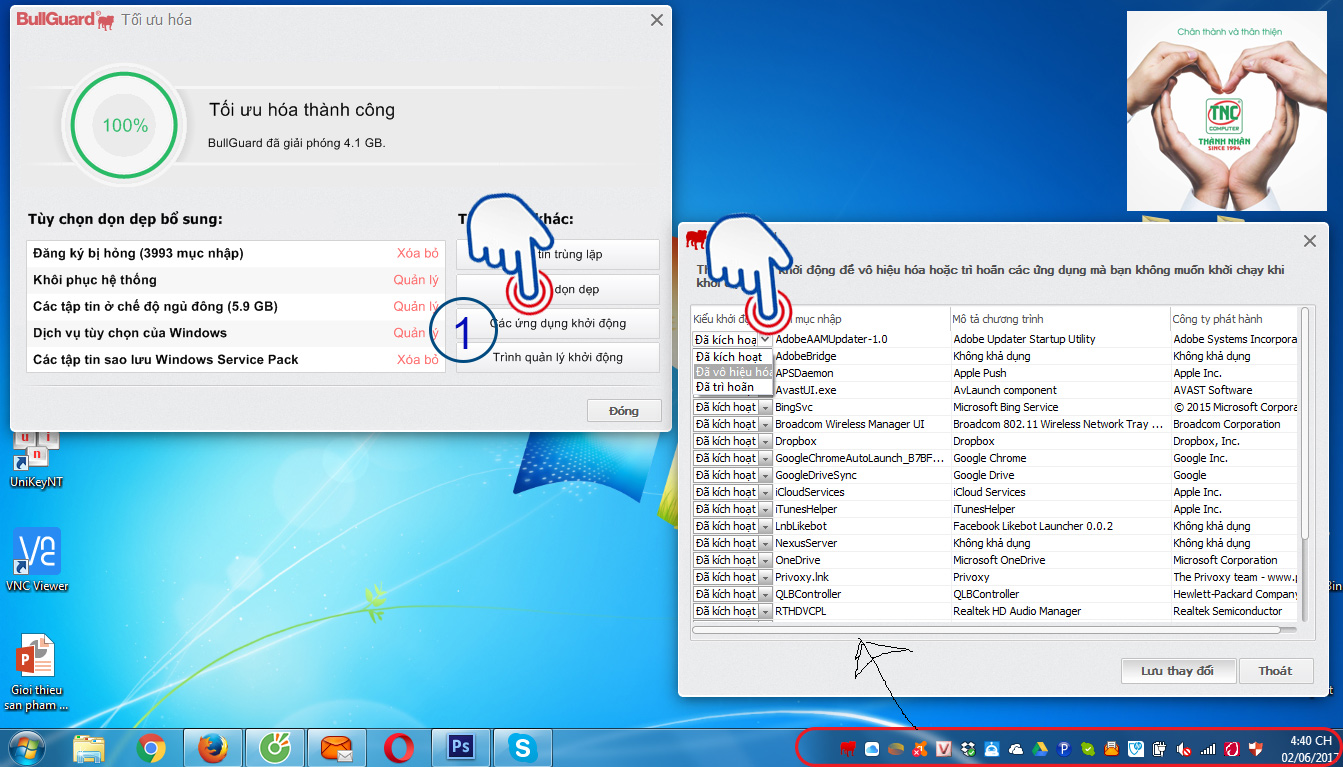
Task: Click the muted volume tray icon
Action: [x=1183, y=749]
